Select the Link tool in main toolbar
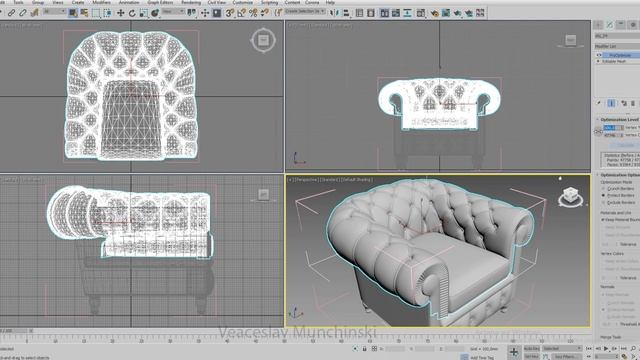Viewport: 640px width, 360px height. click(11, 13)
